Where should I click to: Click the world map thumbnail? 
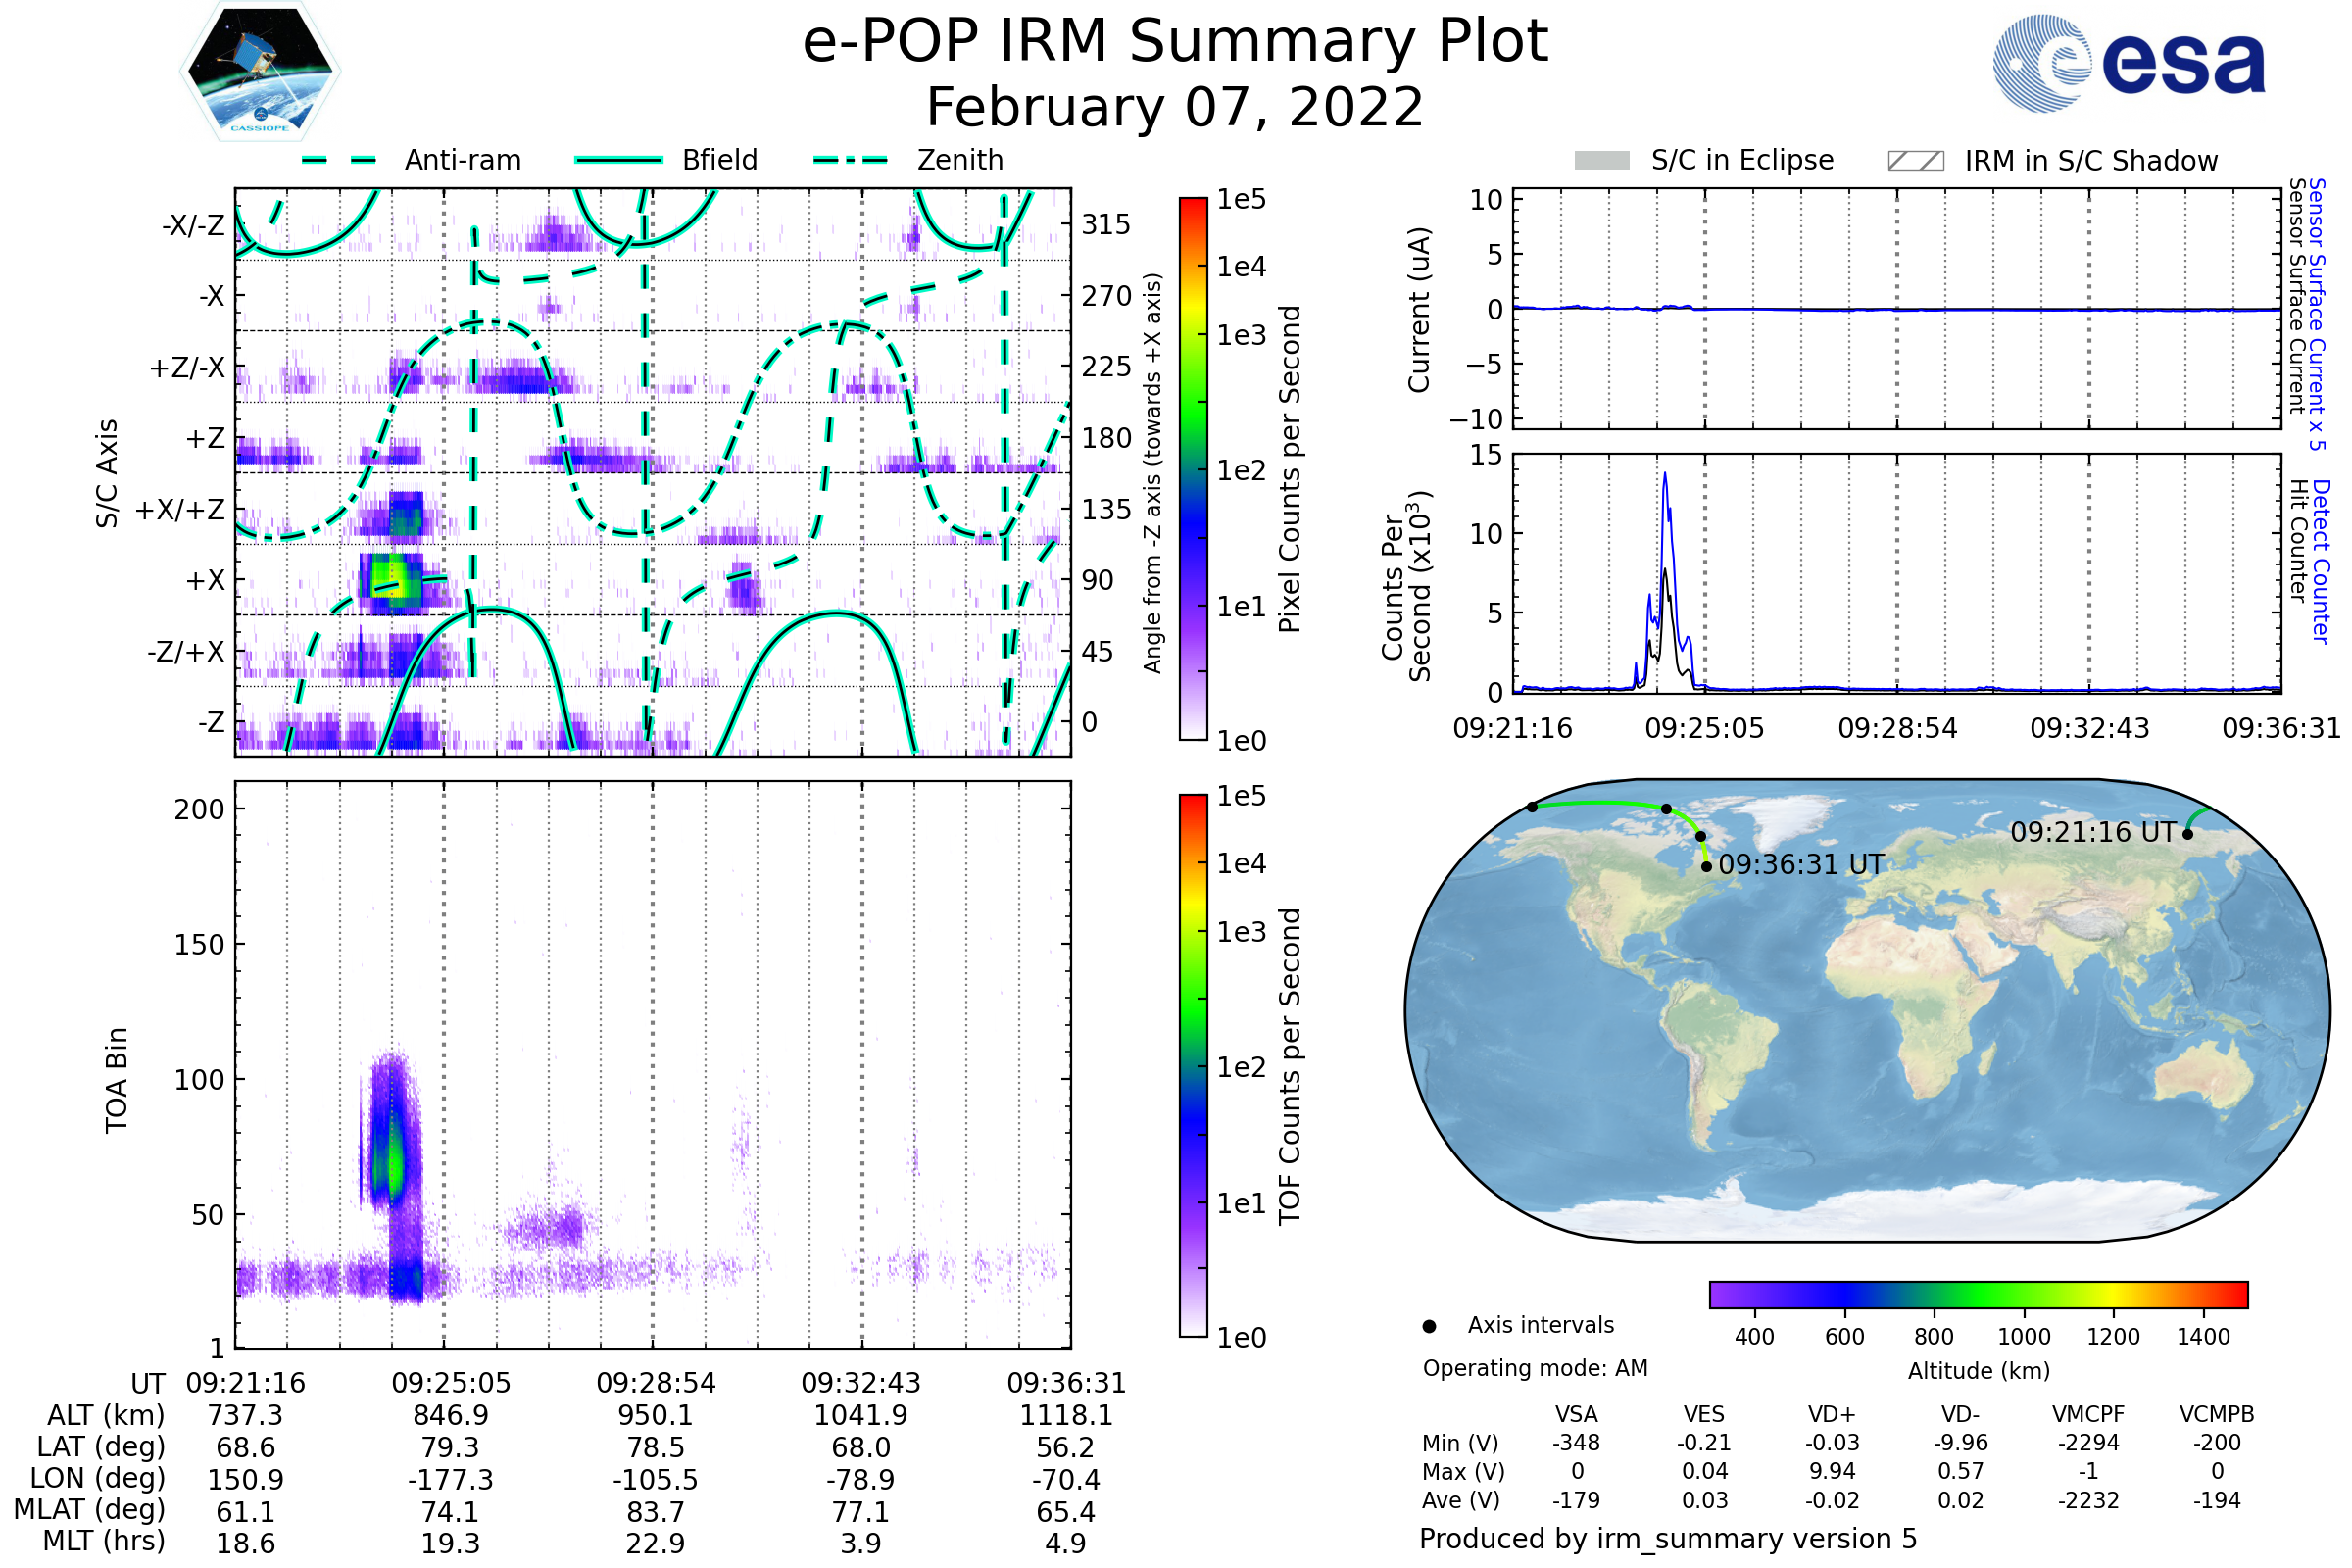[1867, 1010]
